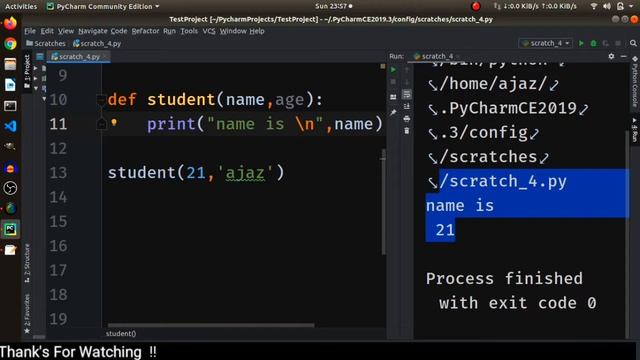Open OBS Studio from the dock
This screenshot has height=360, width=640.
coord(10,188)
